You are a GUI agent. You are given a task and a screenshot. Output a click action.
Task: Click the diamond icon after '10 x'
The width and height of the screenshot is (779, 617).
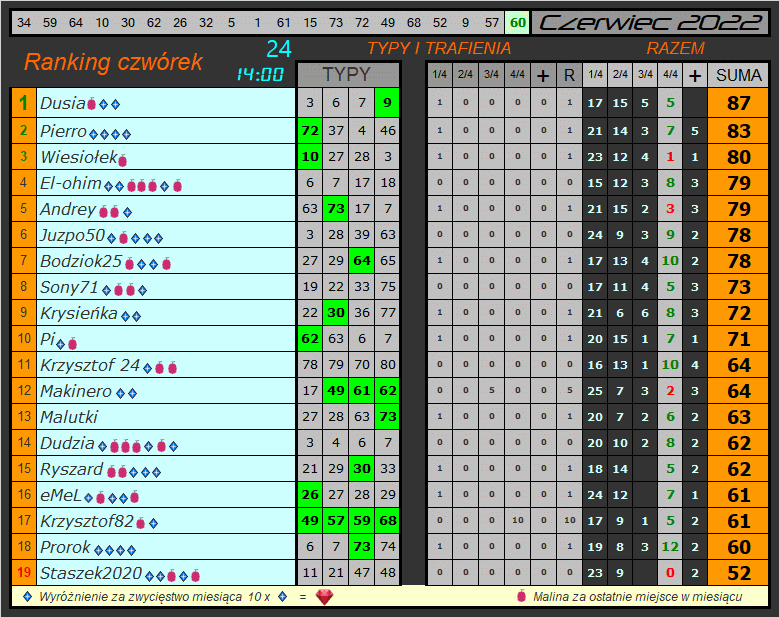click(x=283, y=596)
